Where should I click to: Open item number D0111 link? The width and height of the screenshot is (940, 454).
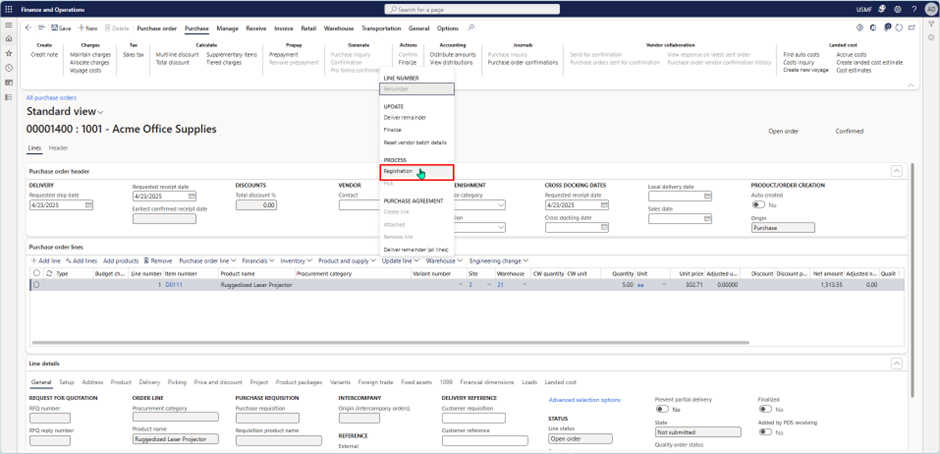tap(174, 285)
